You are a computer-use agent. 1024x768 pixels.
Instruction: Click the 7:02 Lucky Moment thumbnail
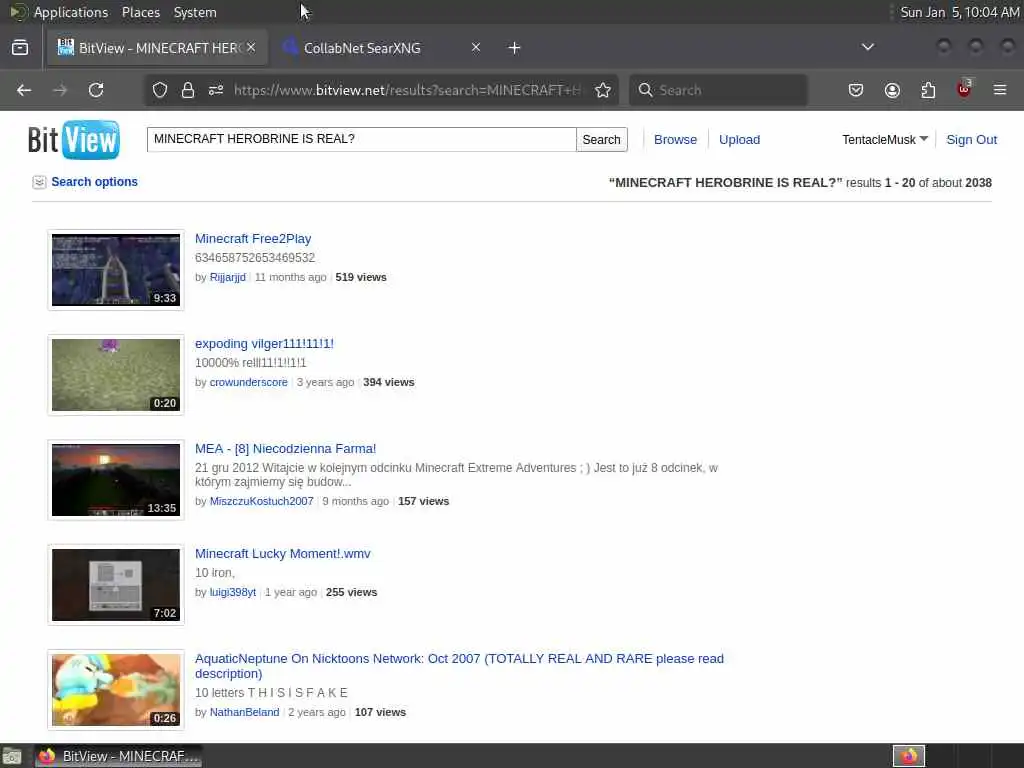click(x=116, y=585)
